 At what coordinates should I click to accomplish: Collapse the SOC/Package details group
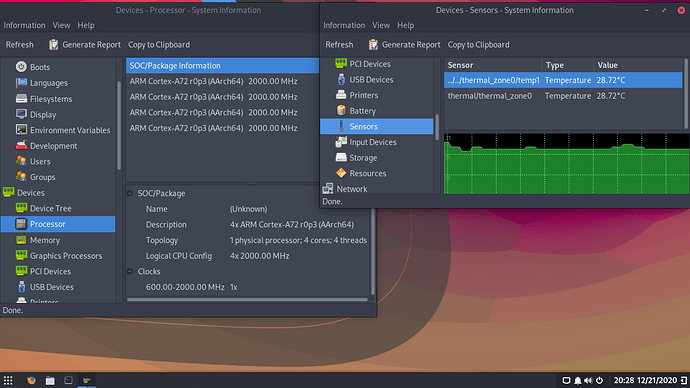tap(130, 193)
